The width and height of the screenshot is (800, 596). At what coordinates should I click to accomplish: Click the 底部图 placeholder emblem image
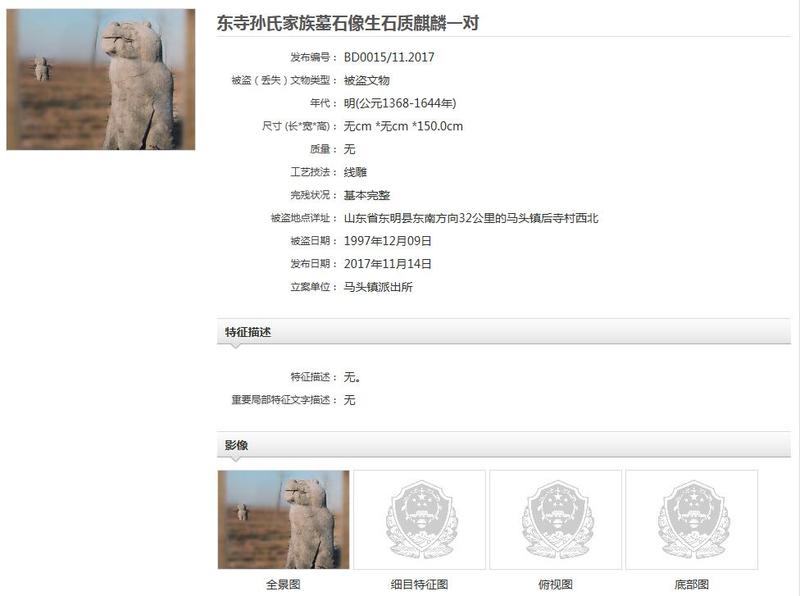coord(692,519)
